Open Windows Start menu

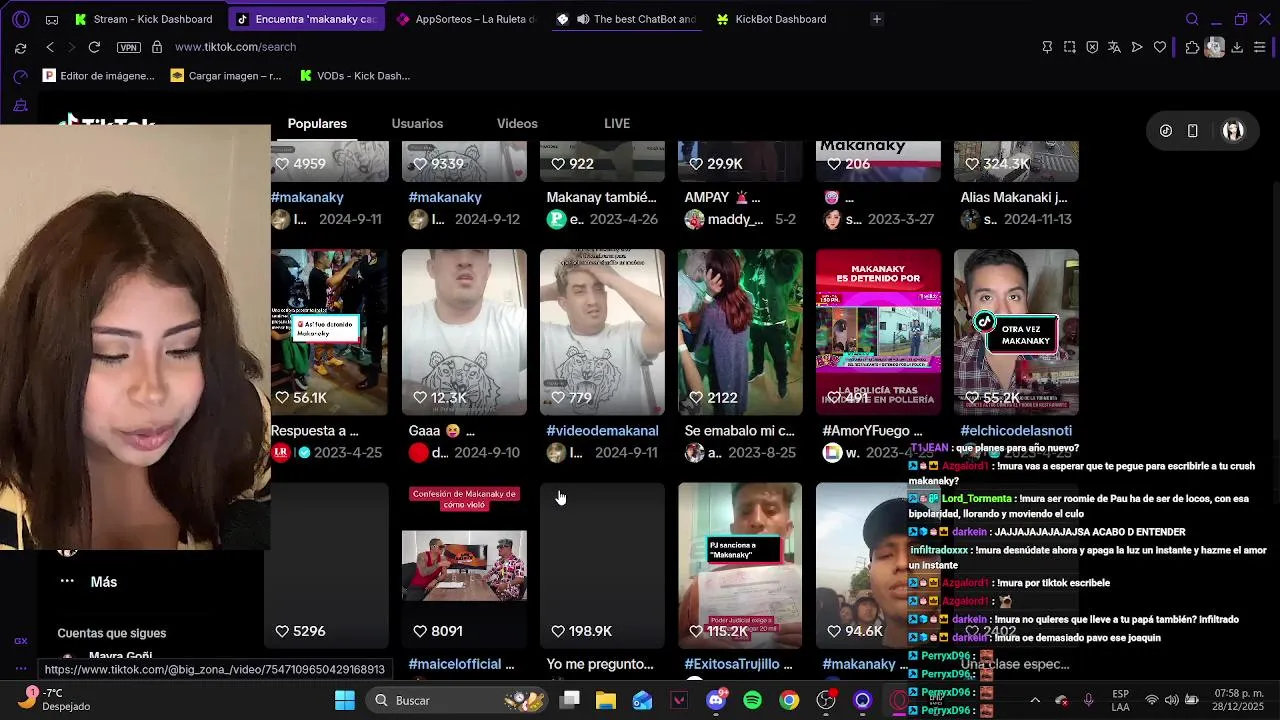point(345,700)
